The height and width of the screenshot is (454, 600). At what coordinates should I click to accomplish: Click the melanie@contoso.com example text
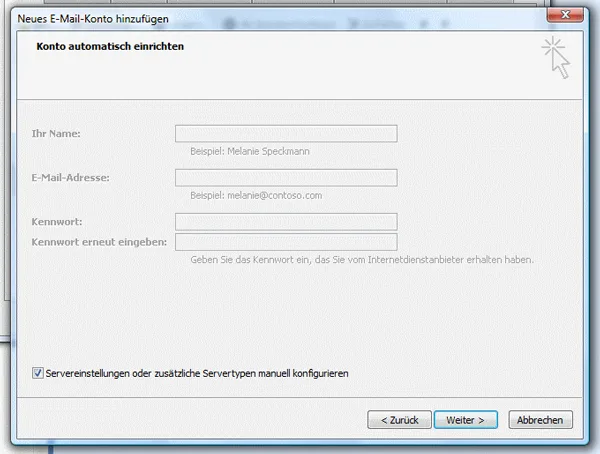256,196
